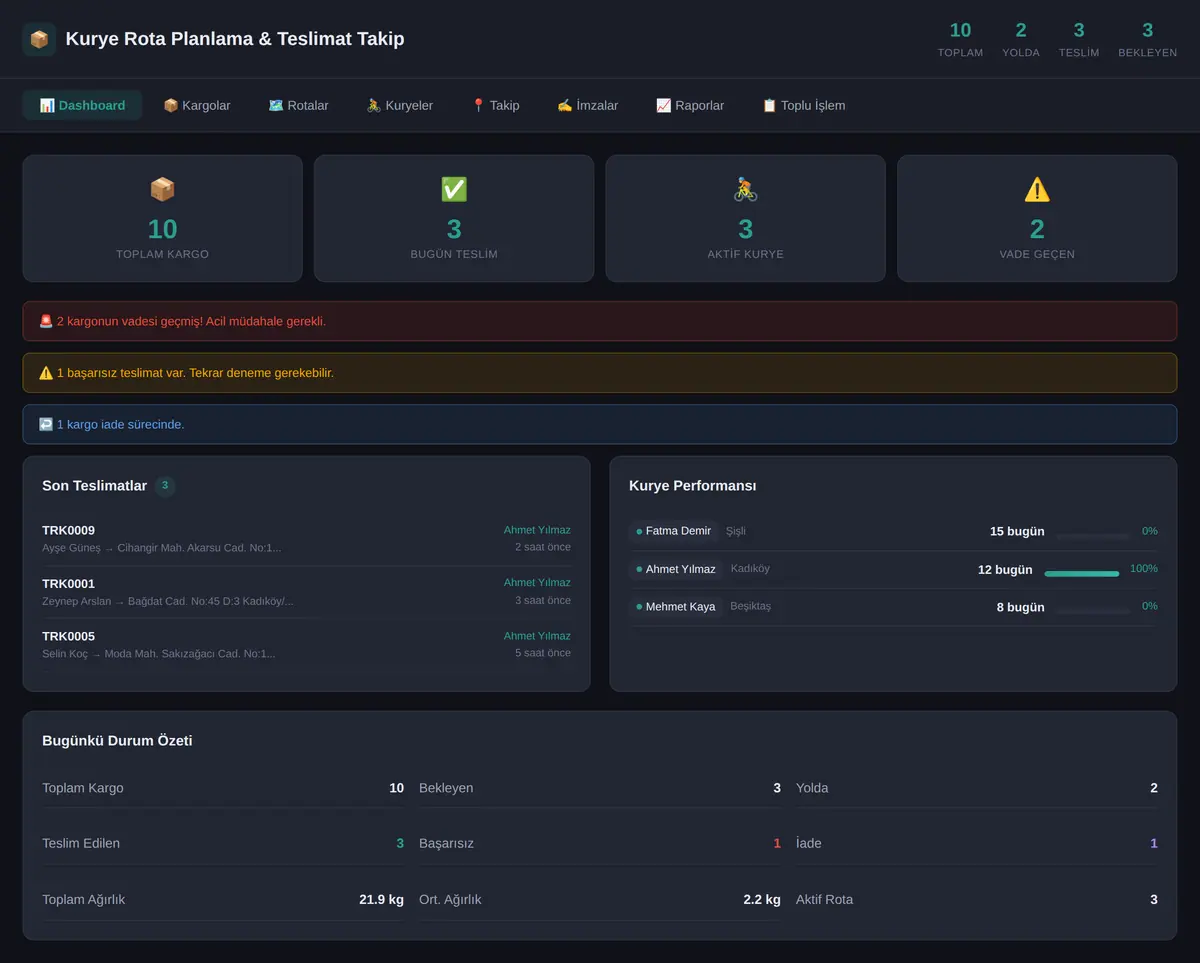
Task: Click the Aktif Rota value in summary
Action: coord(1154,899)
